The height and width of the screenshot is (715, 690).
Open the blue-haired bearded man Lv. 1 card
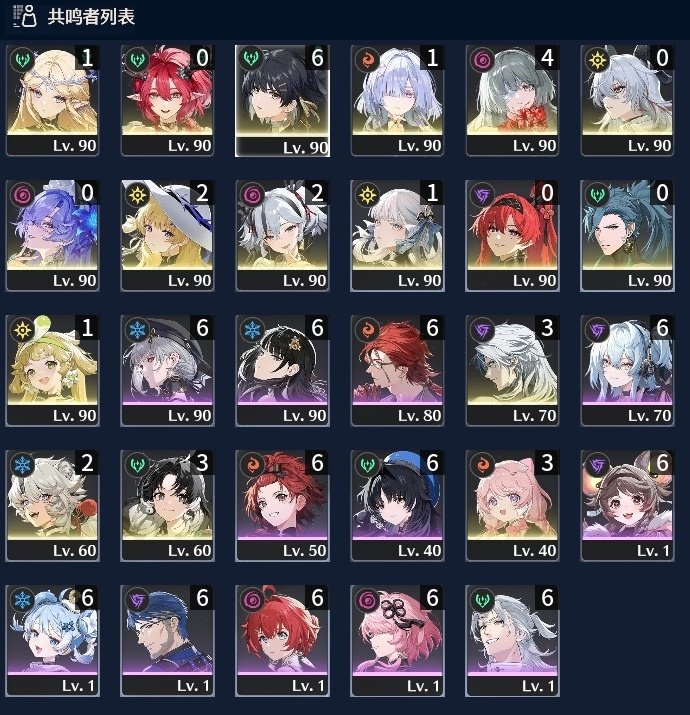(167, 640)
